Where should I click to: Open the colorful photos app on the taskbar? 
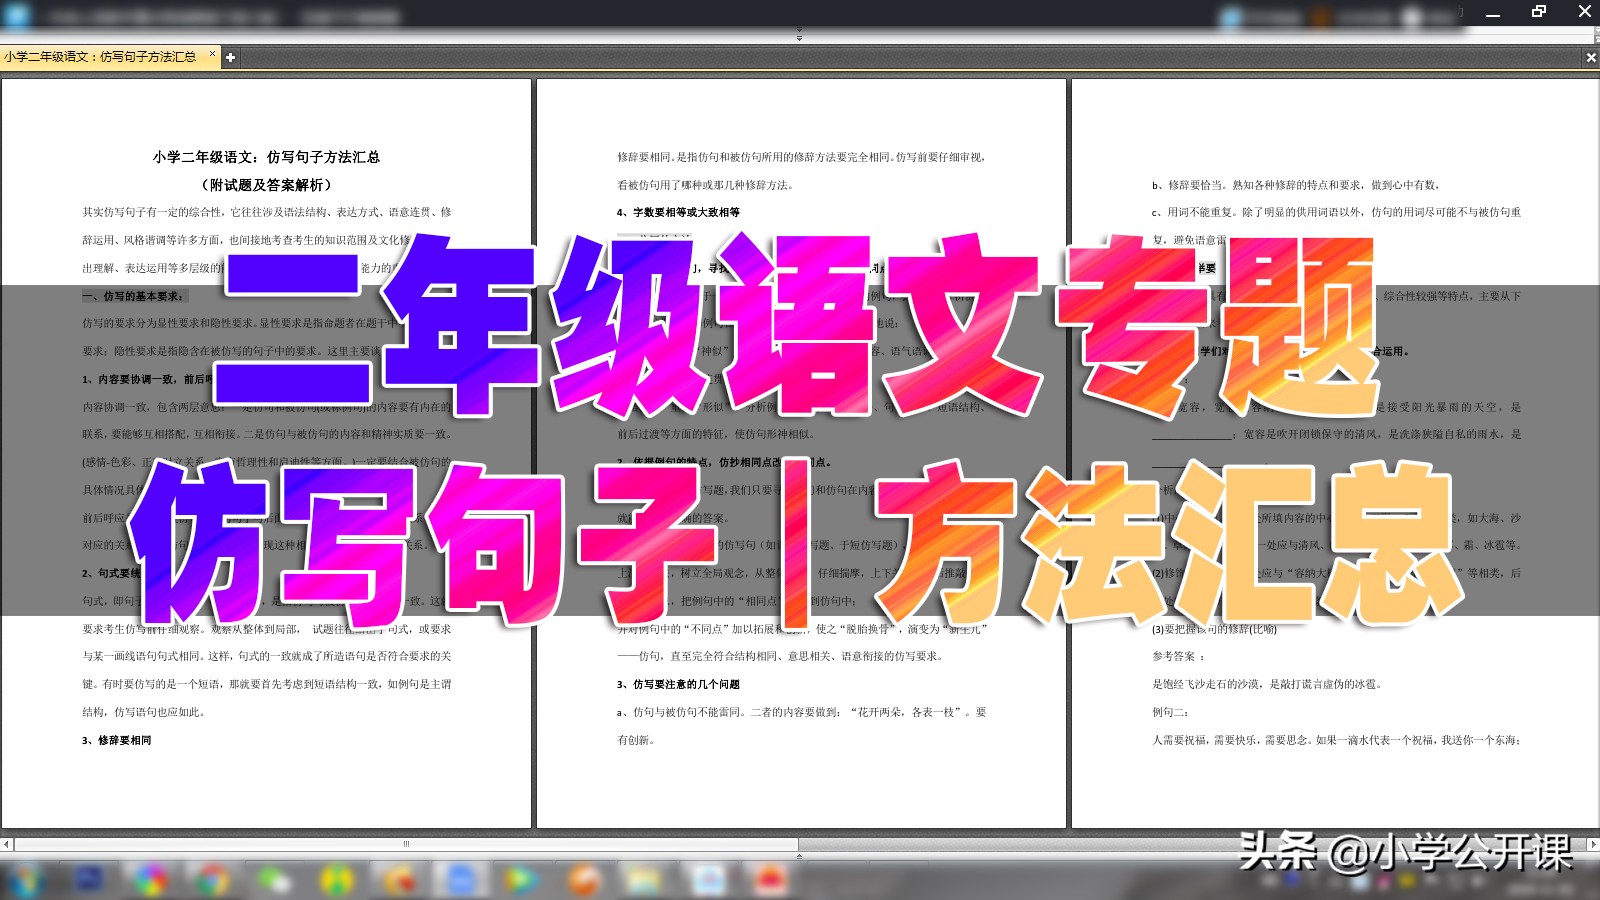[150, 878]
